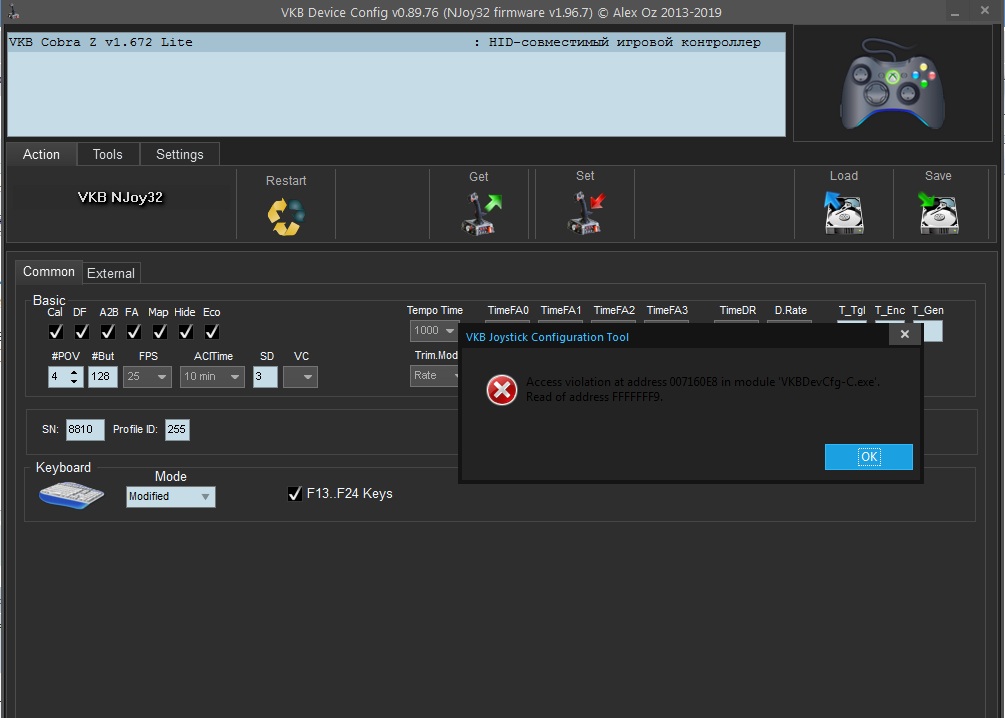
Task: Click the Keyboard section icon
Action: (x=71, y=496)
